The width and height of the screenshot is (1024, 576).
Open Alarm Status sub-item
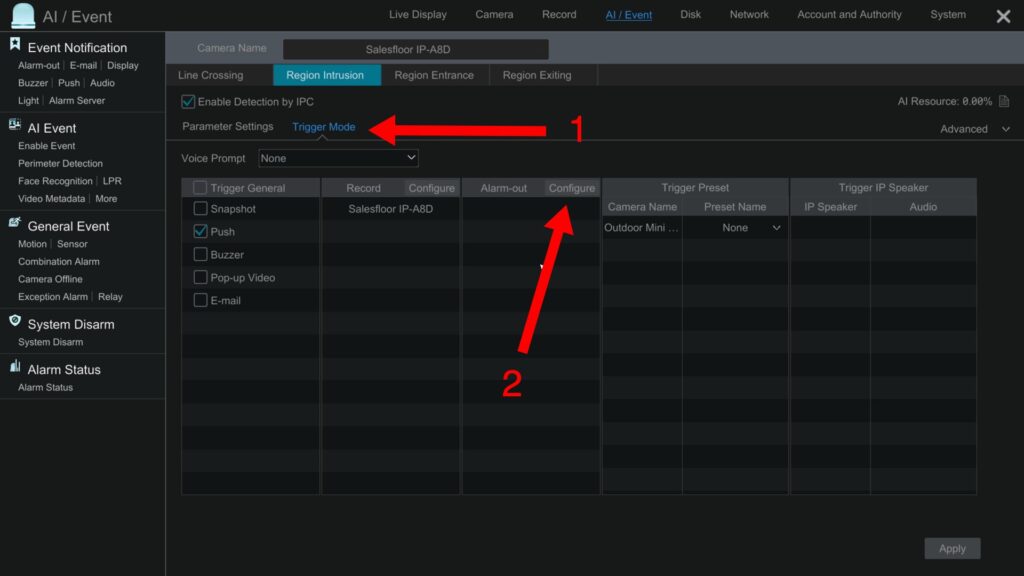(x=45, y=387)
